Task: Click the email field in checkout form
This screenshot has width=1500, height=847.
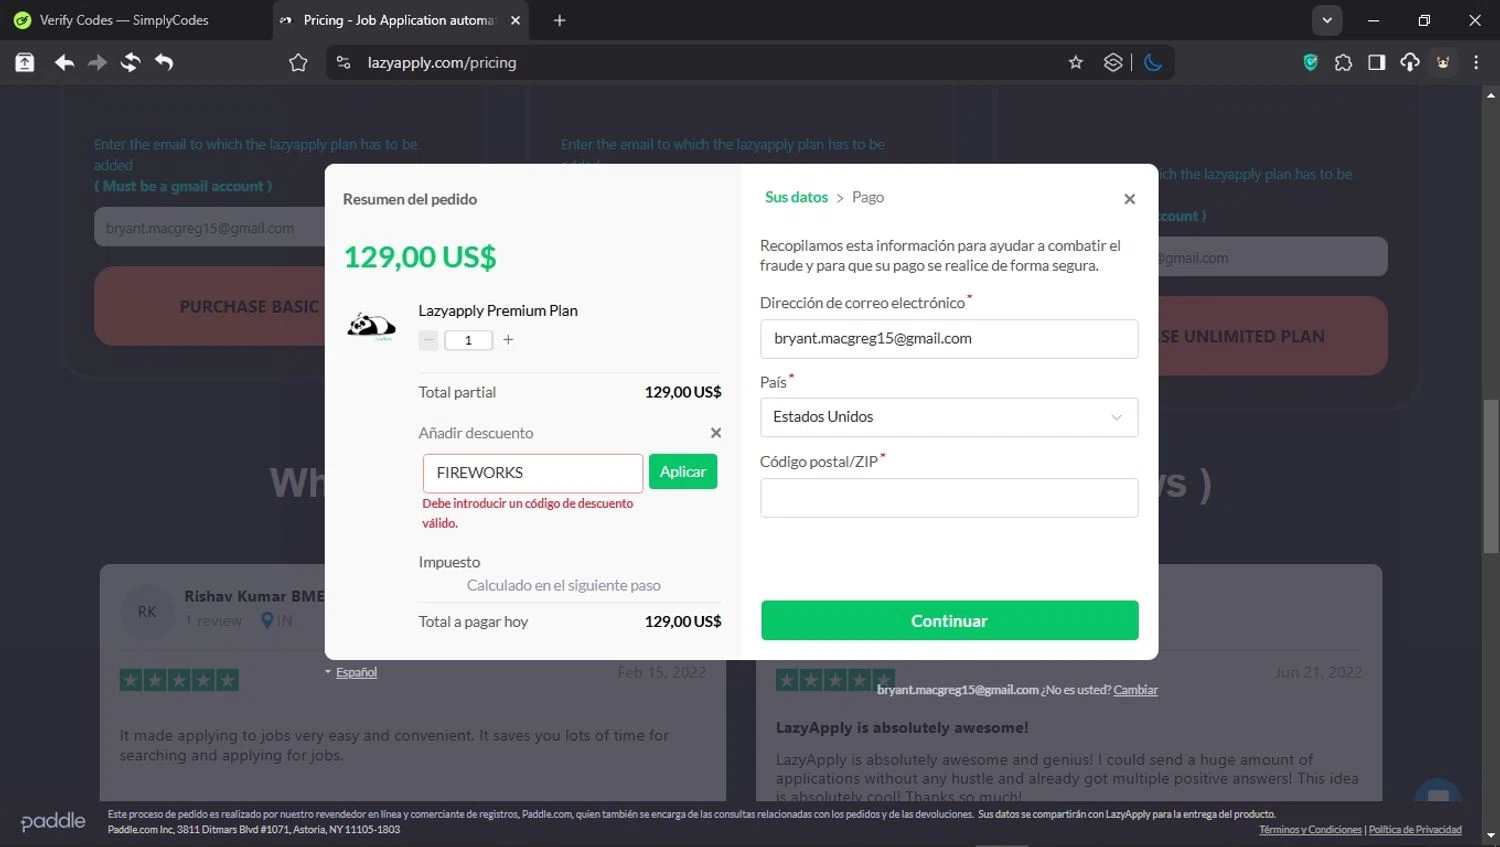Action: point(949,339)
